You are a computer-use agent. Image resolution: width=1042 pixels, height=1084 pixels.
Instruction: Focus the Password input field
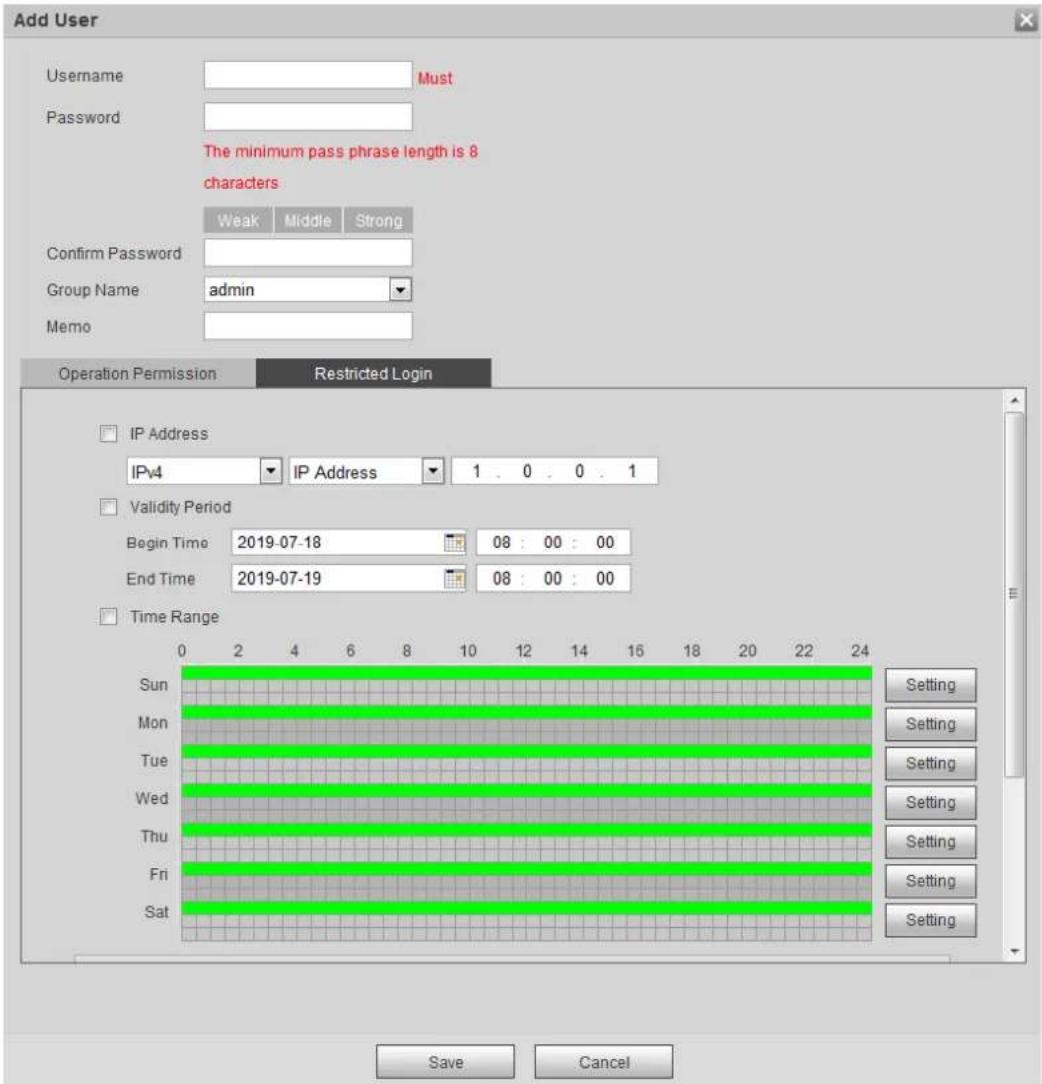[x=308, y=117]
